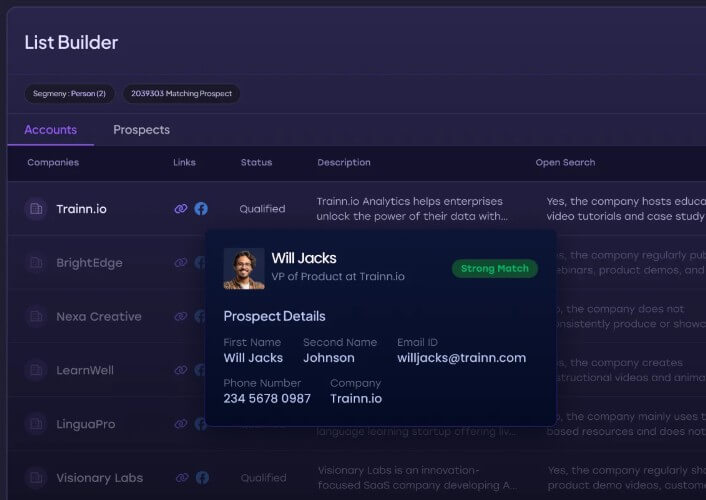
Task: Click the List Builder page title
Action: [71, 43]
